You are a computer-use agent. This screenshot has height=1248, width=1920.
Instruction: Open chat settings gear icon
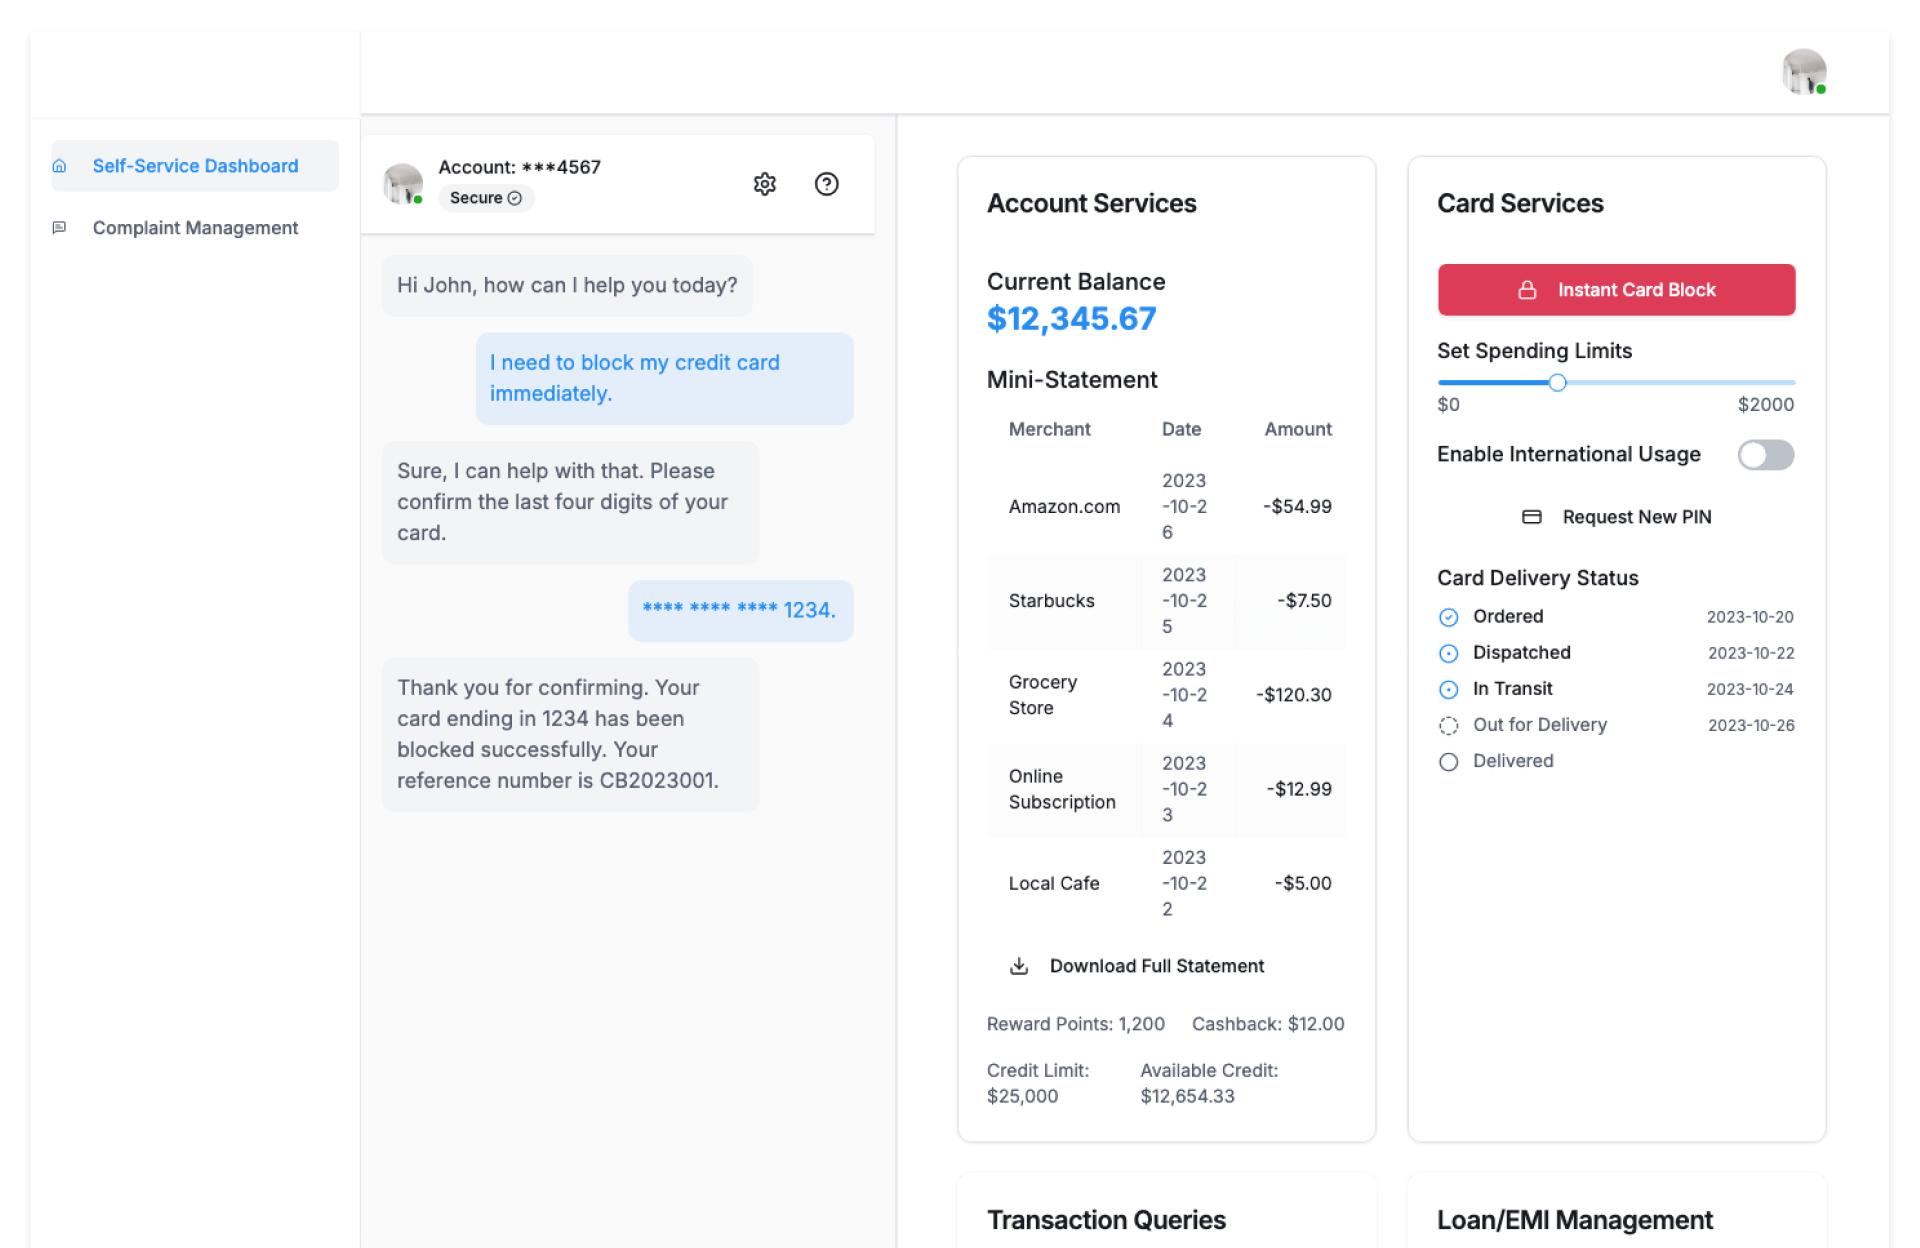click(764, 184)
